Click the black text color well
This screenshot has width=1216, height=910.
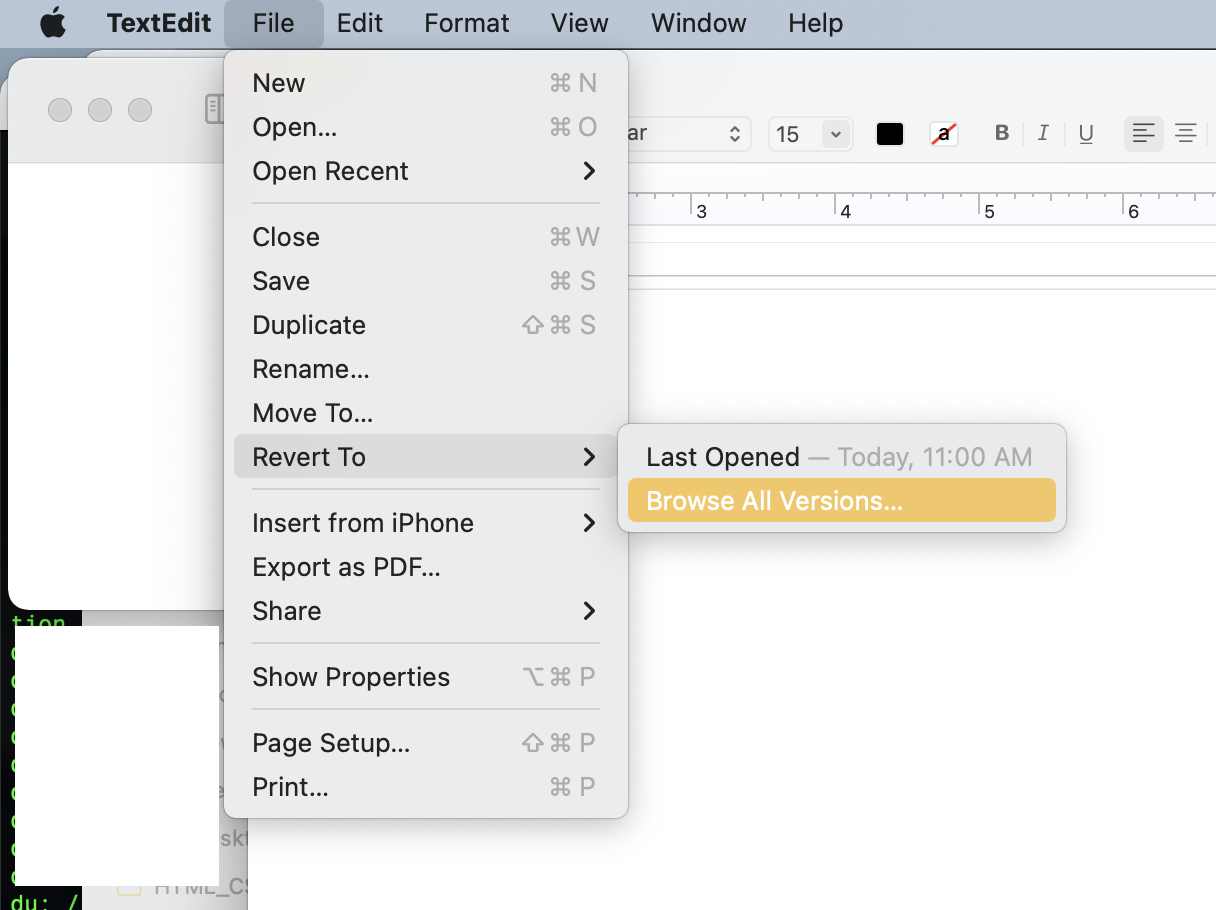click(889, 133)
